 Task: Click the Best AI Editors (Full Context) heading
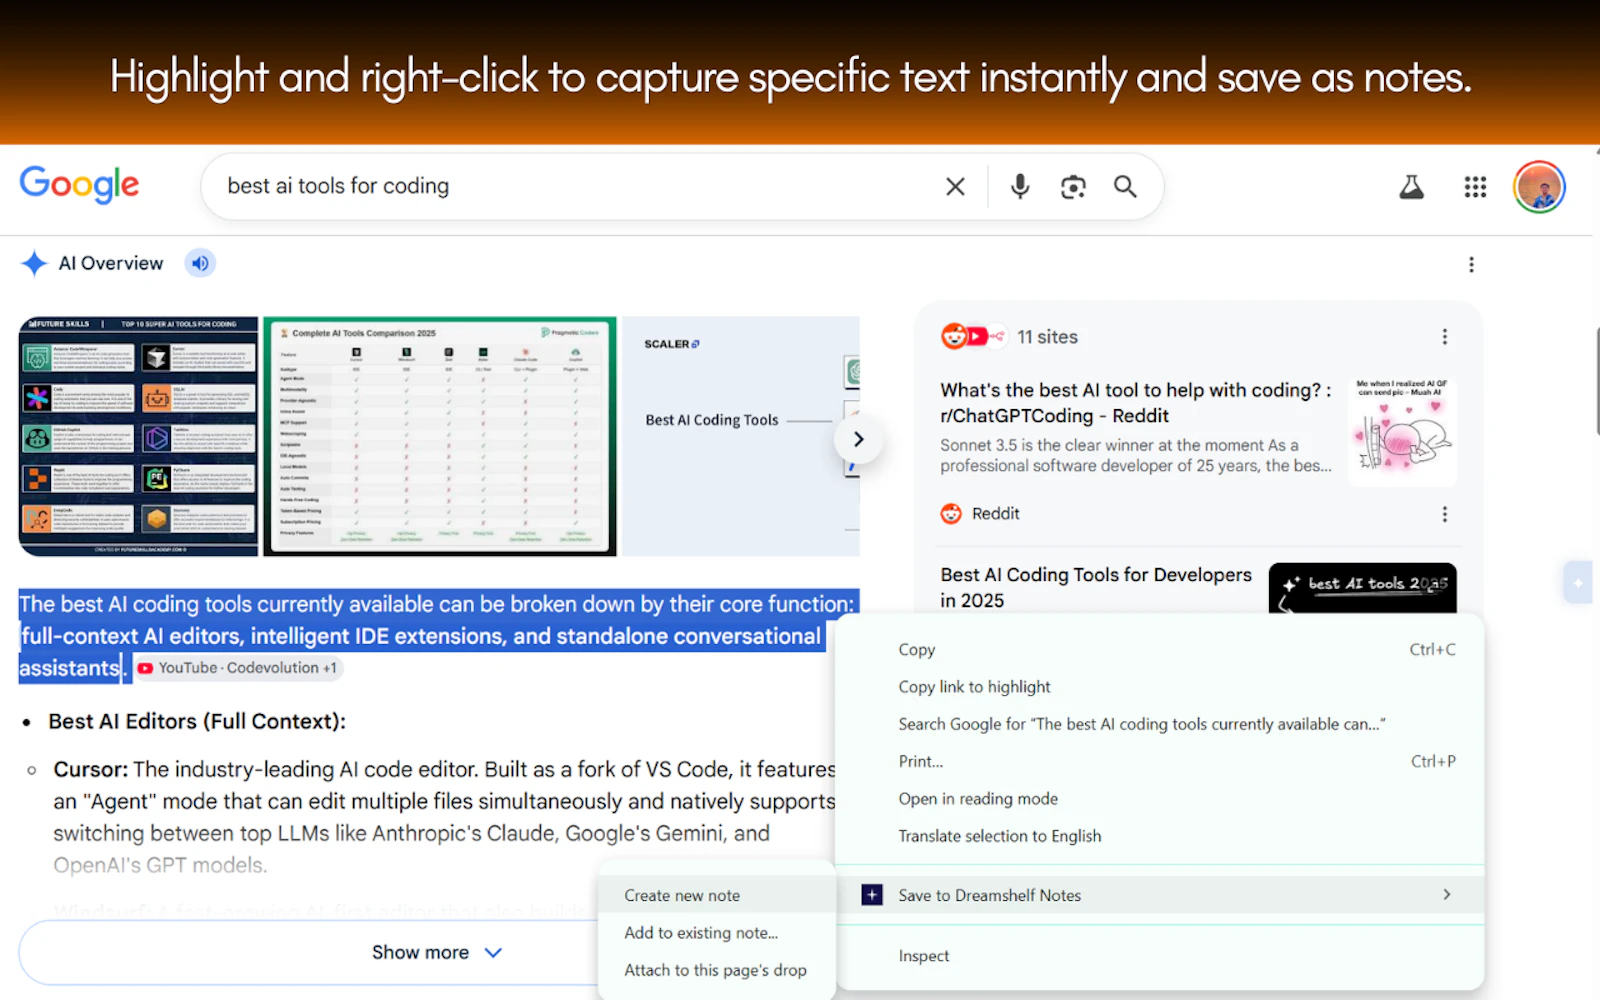click(197, 722)
